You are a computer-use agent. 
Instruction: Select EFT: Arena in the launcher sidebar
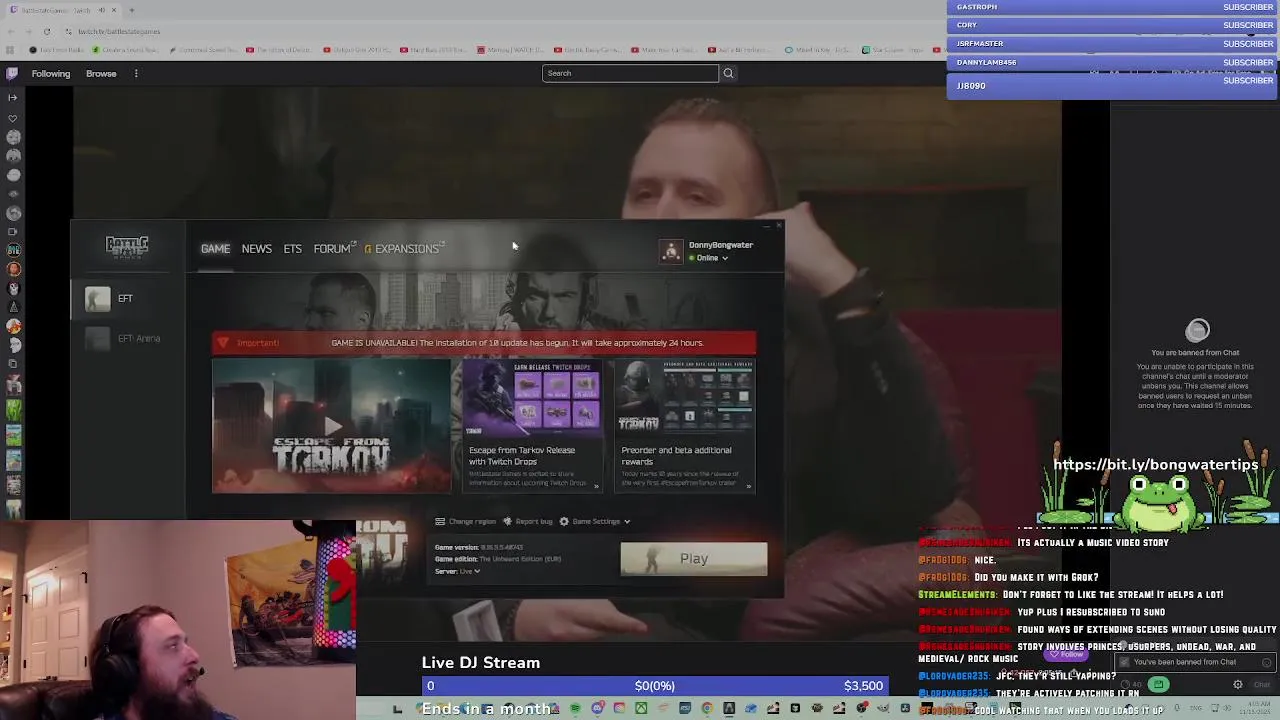point(128,339)
